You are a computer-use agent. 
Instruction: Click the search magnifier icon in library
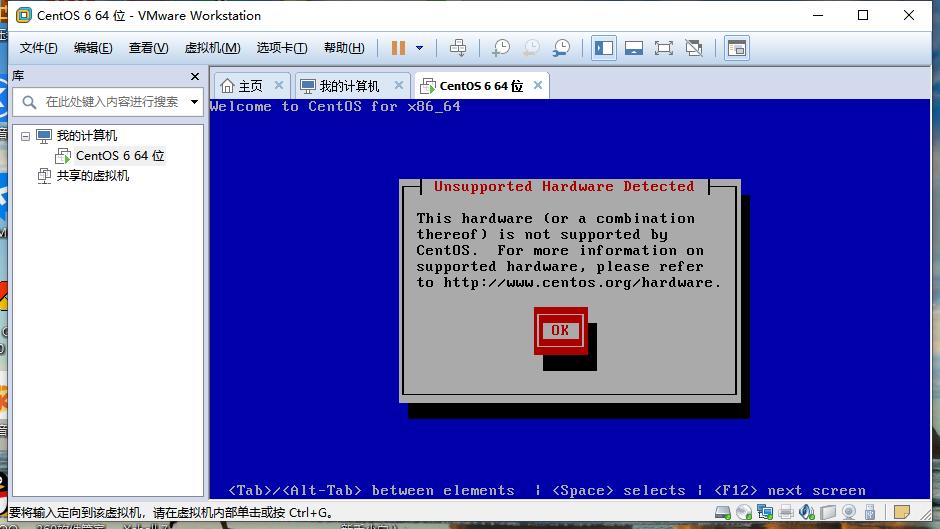tap(29, 102)
